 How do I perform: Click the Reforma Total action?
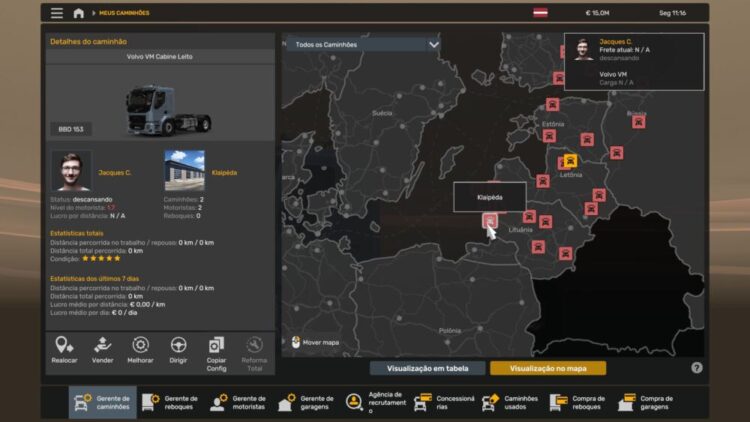pyautogui.click(x=254, y=355)
